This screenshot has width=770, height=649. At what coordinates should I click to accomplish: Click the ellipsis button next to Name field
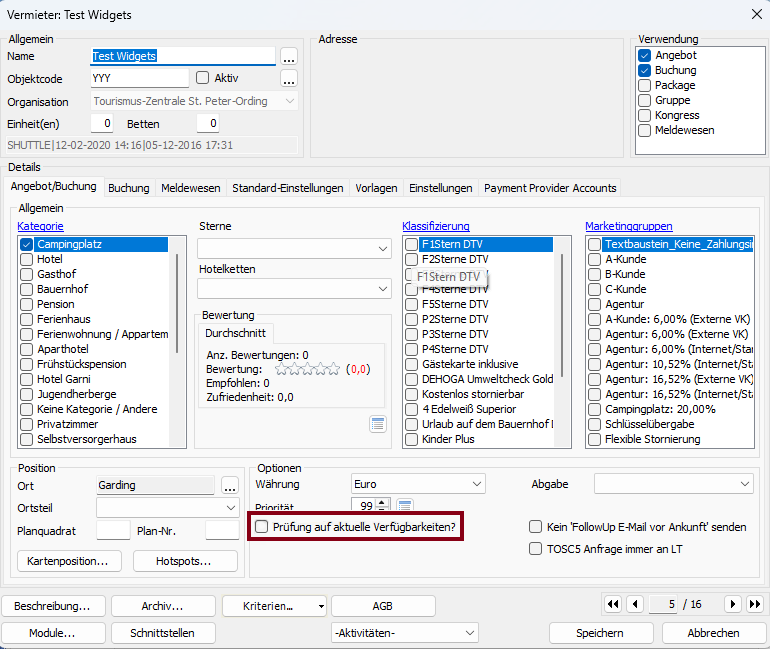289,57
